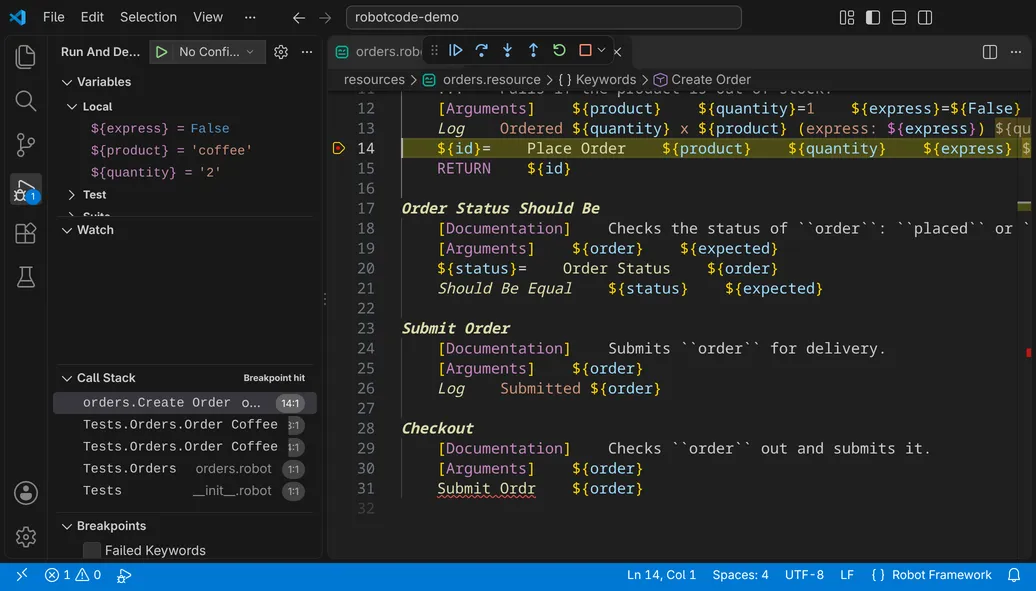
Task: Step Into in the debug toolbar
Action: pos(507,50)
